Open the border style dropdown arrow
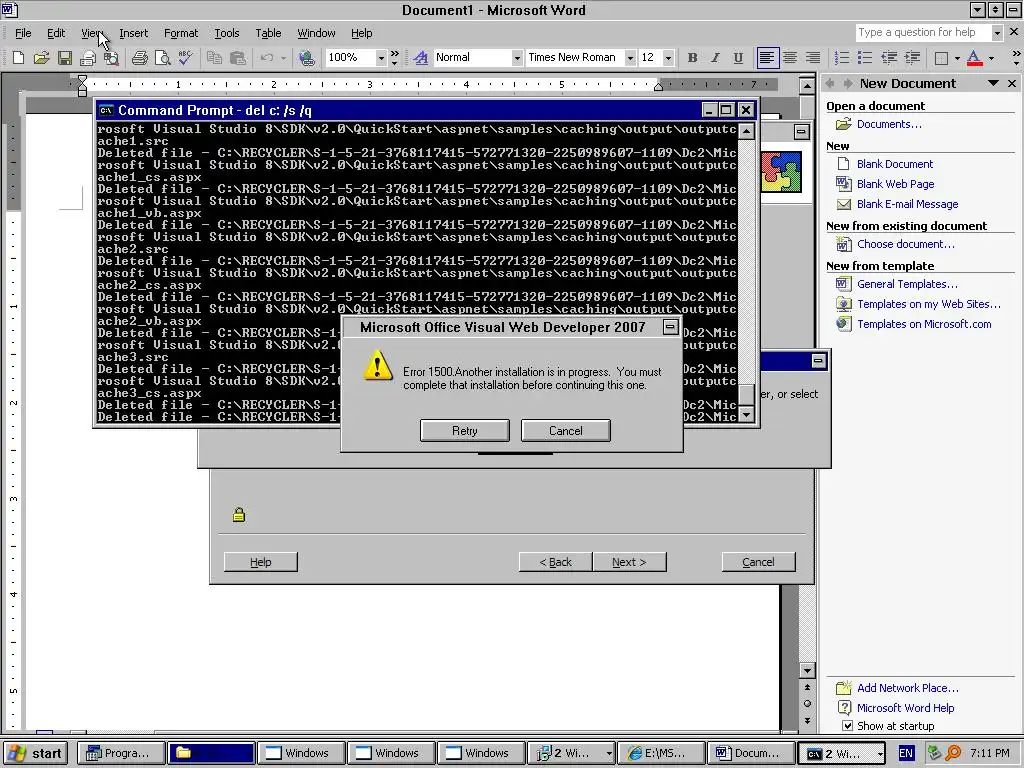 pos(957,58)
